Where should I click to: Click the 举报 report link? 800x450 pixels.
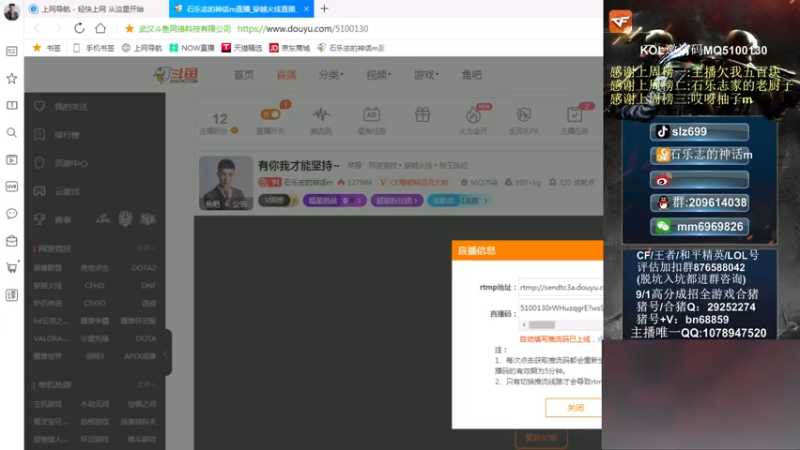354,165
